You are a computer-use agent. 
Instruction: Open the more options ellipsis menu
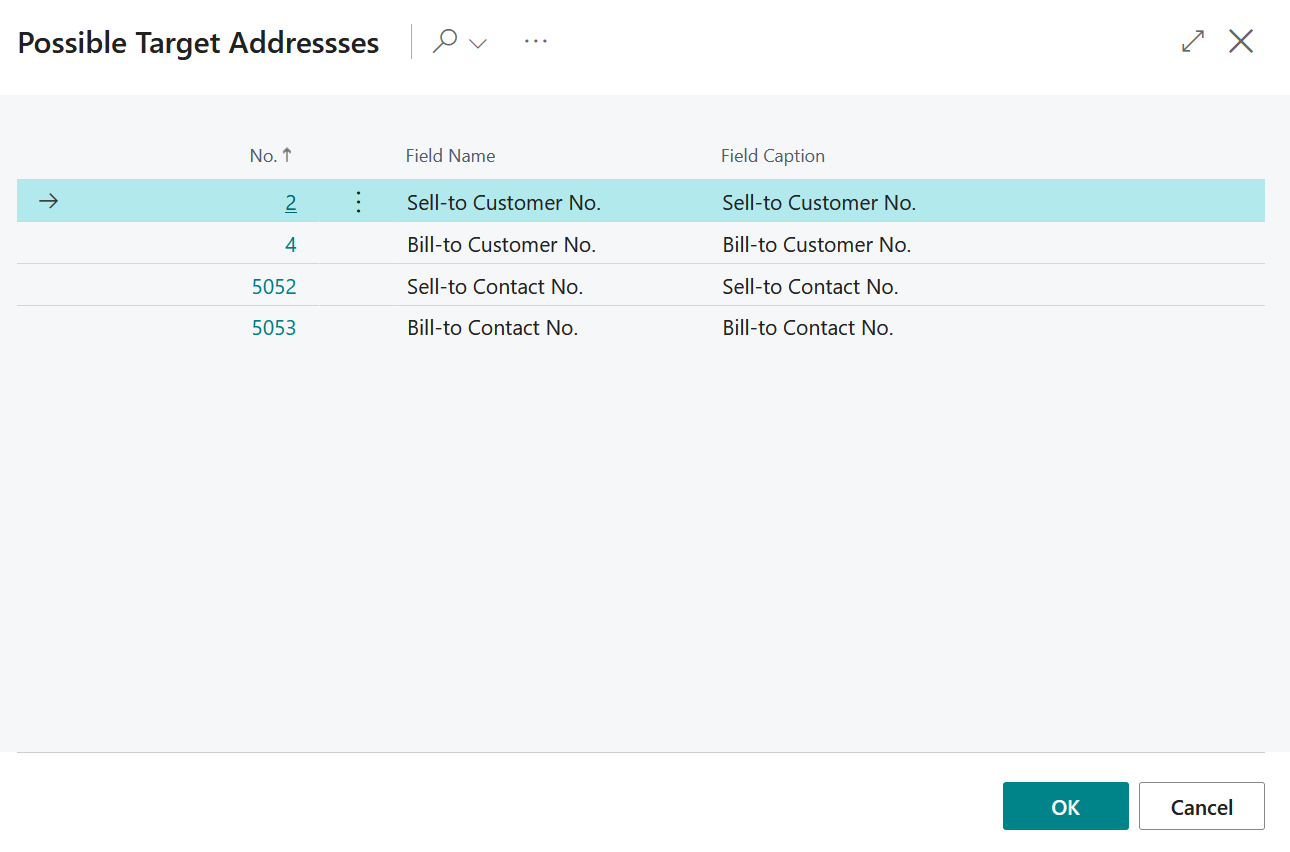pyautogui.click(x=536, y=42)
